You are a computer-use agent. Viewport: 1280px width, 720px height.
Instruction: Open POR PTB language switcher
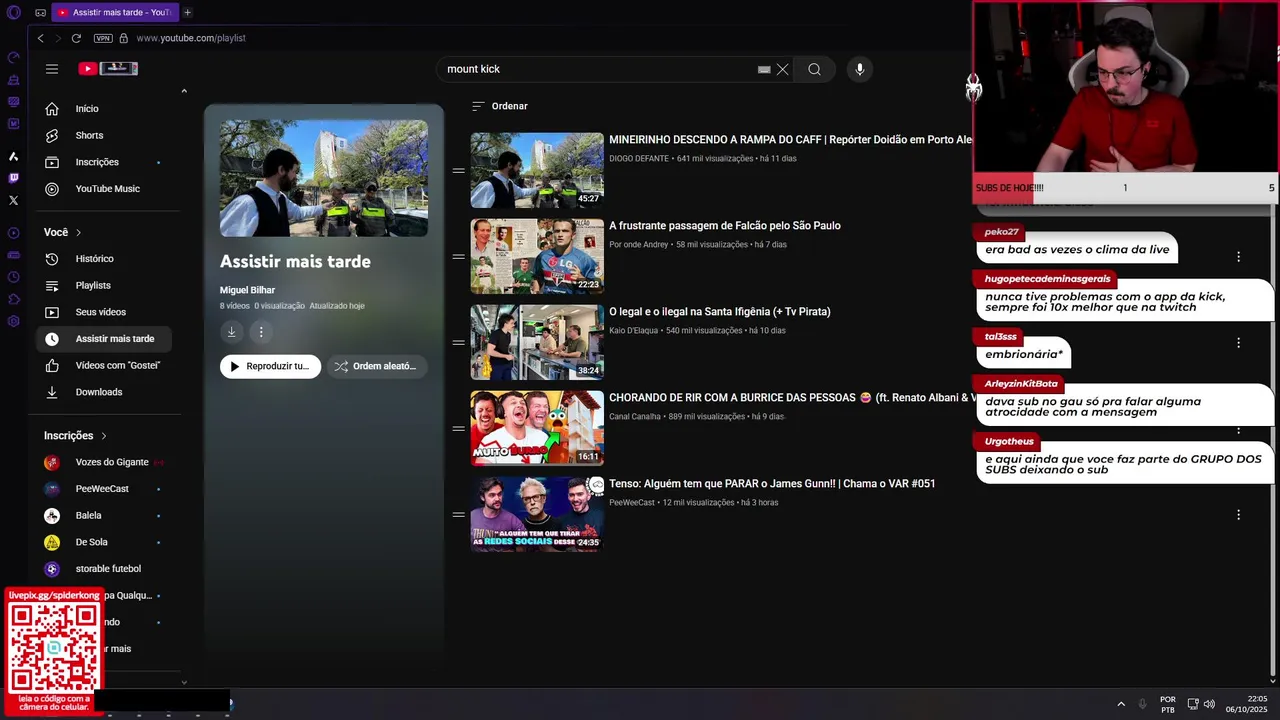click(x=1168, y=704)
